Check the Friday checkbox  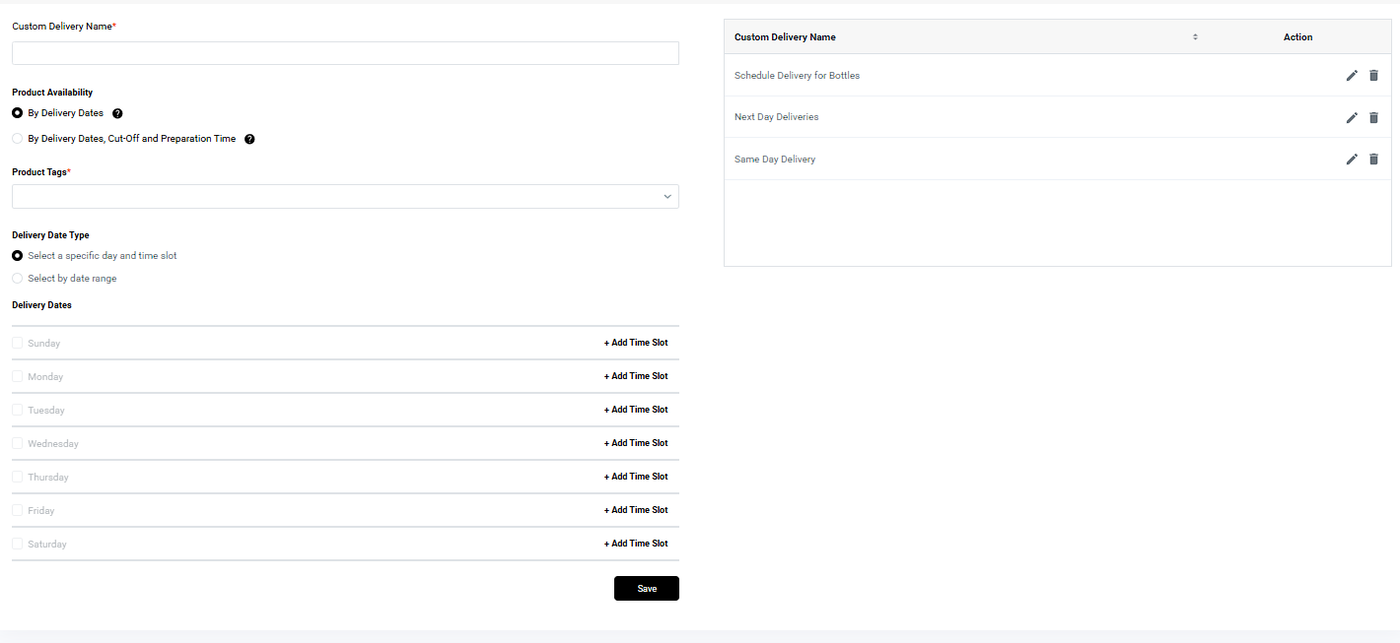pyautogui.click(x=17, y=510)
